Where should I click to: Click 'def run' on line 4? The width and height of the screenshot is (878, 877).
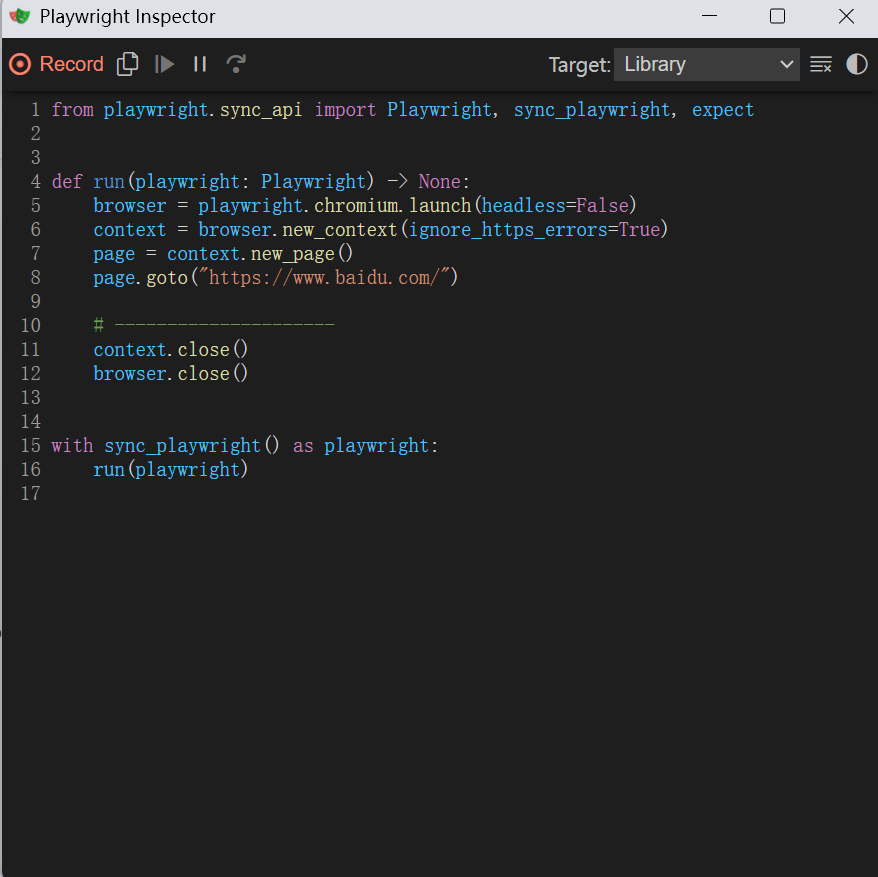click(x=88, y=181)
